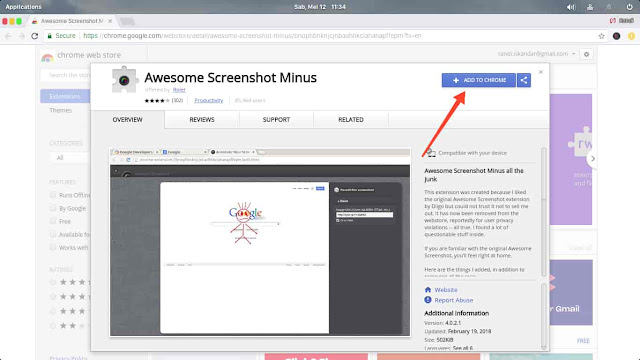Click the Report Abuse warning icon
The image size is (640, 360).
click(x=428, y=300)
